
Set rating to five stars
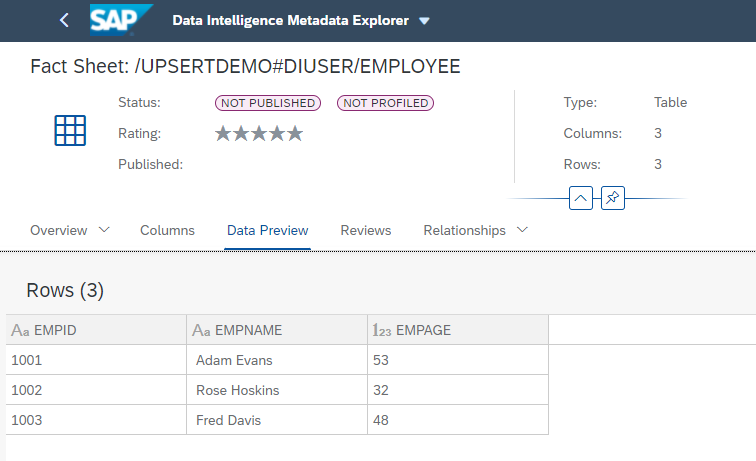point(294,133)
